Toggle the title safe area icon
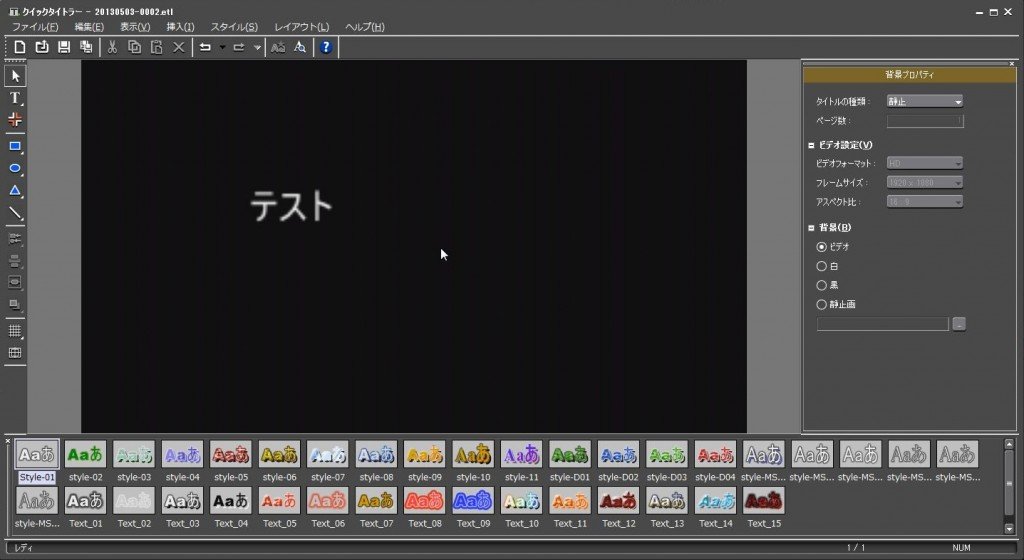The image size is (1024, 560). [x=15, y=353]
